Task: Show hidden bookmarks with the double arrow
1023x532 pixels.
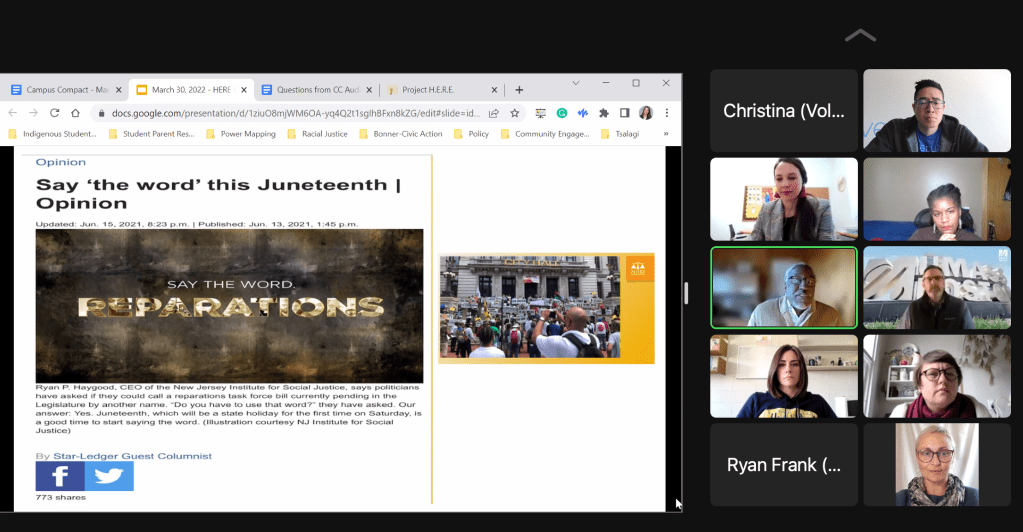Action: 666,134
